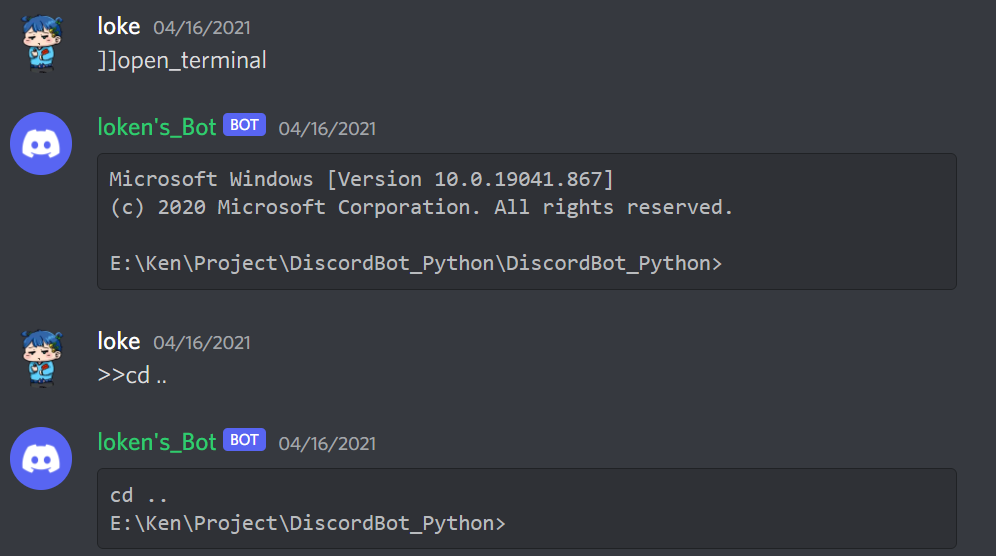
Task: Click loke username above >>cd .. message
Action: (x=119, y=341)
